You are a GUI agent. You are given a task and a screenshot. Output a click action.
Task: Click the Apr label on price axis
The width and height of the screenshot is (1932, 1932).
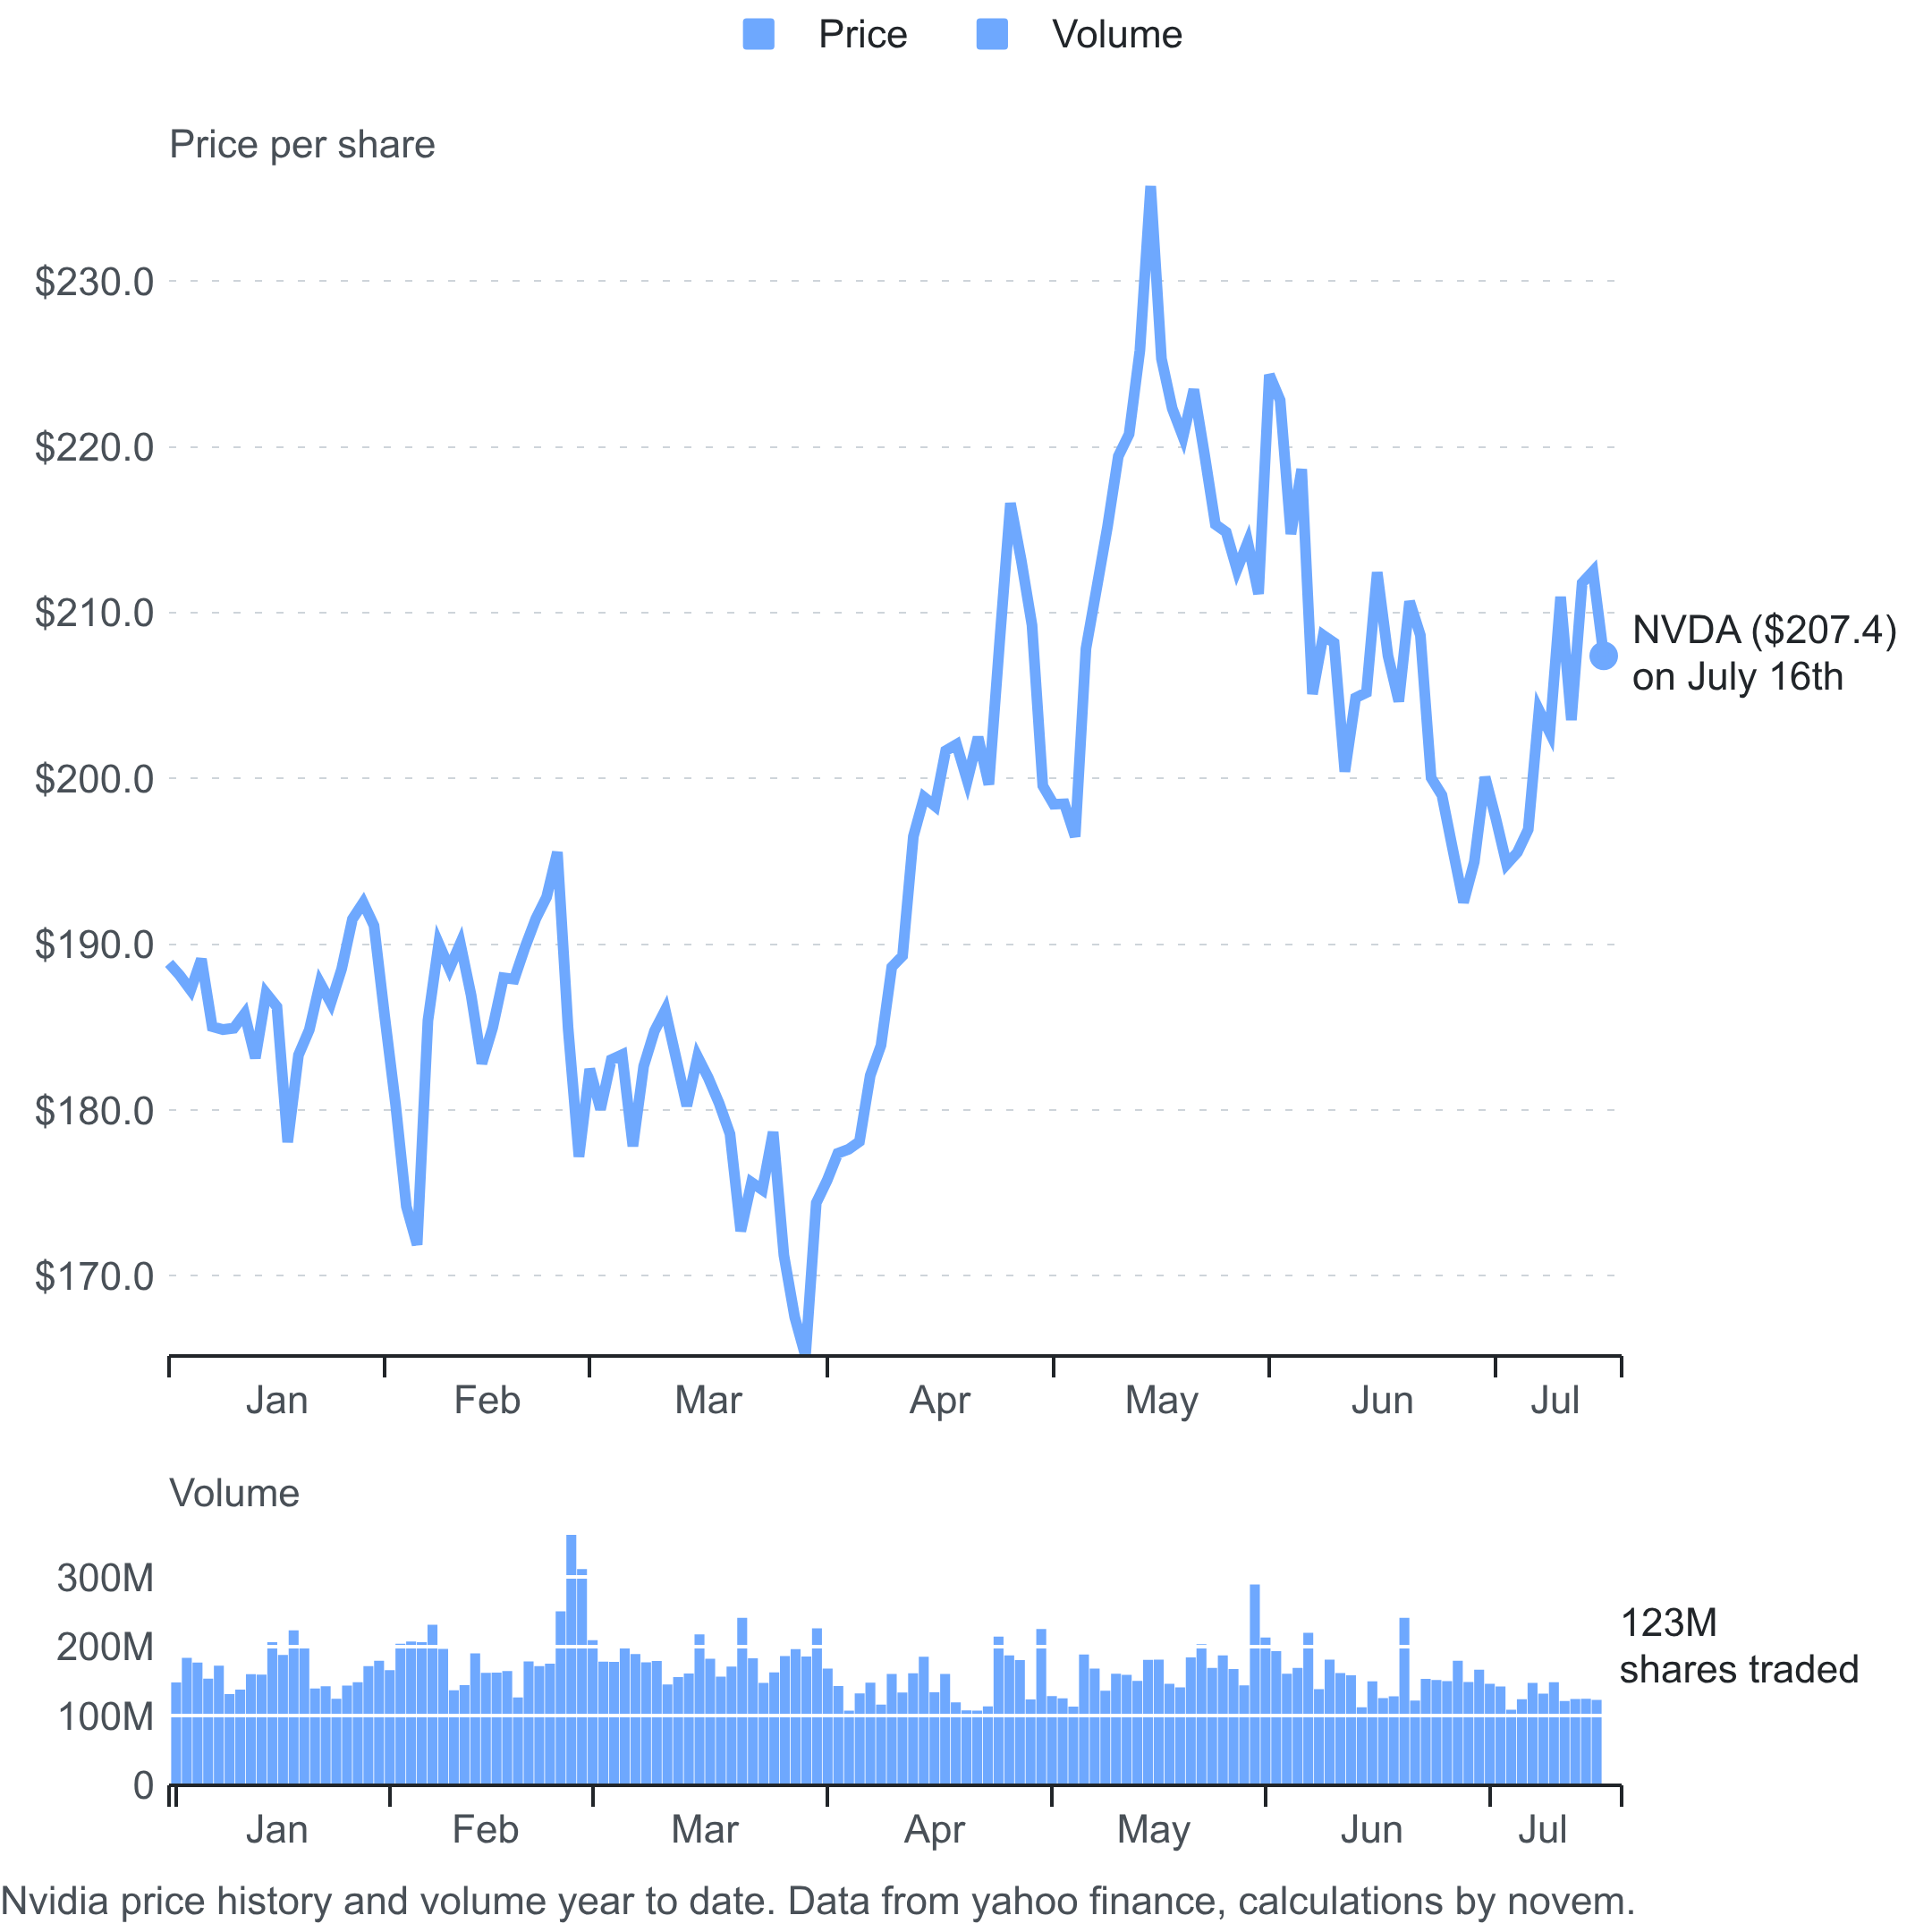[939, 1401]
